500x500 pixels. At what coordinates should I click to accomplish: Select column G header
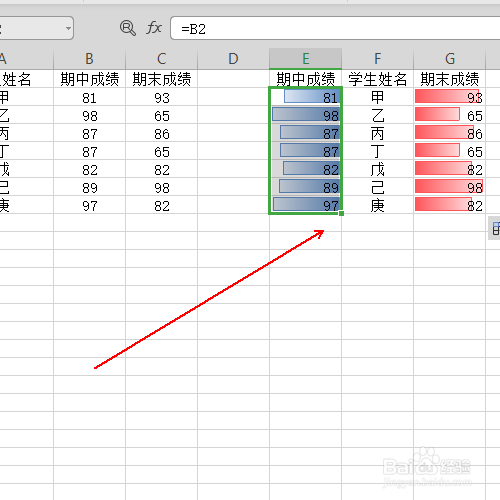click(450, 59)
